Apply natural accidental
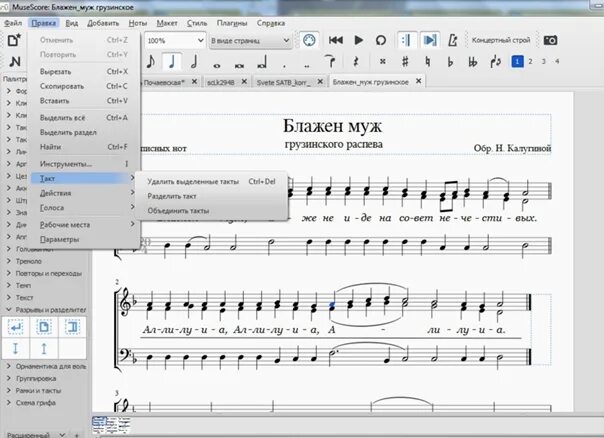Screen dimensions: 604x438 (x=428, y=62)
